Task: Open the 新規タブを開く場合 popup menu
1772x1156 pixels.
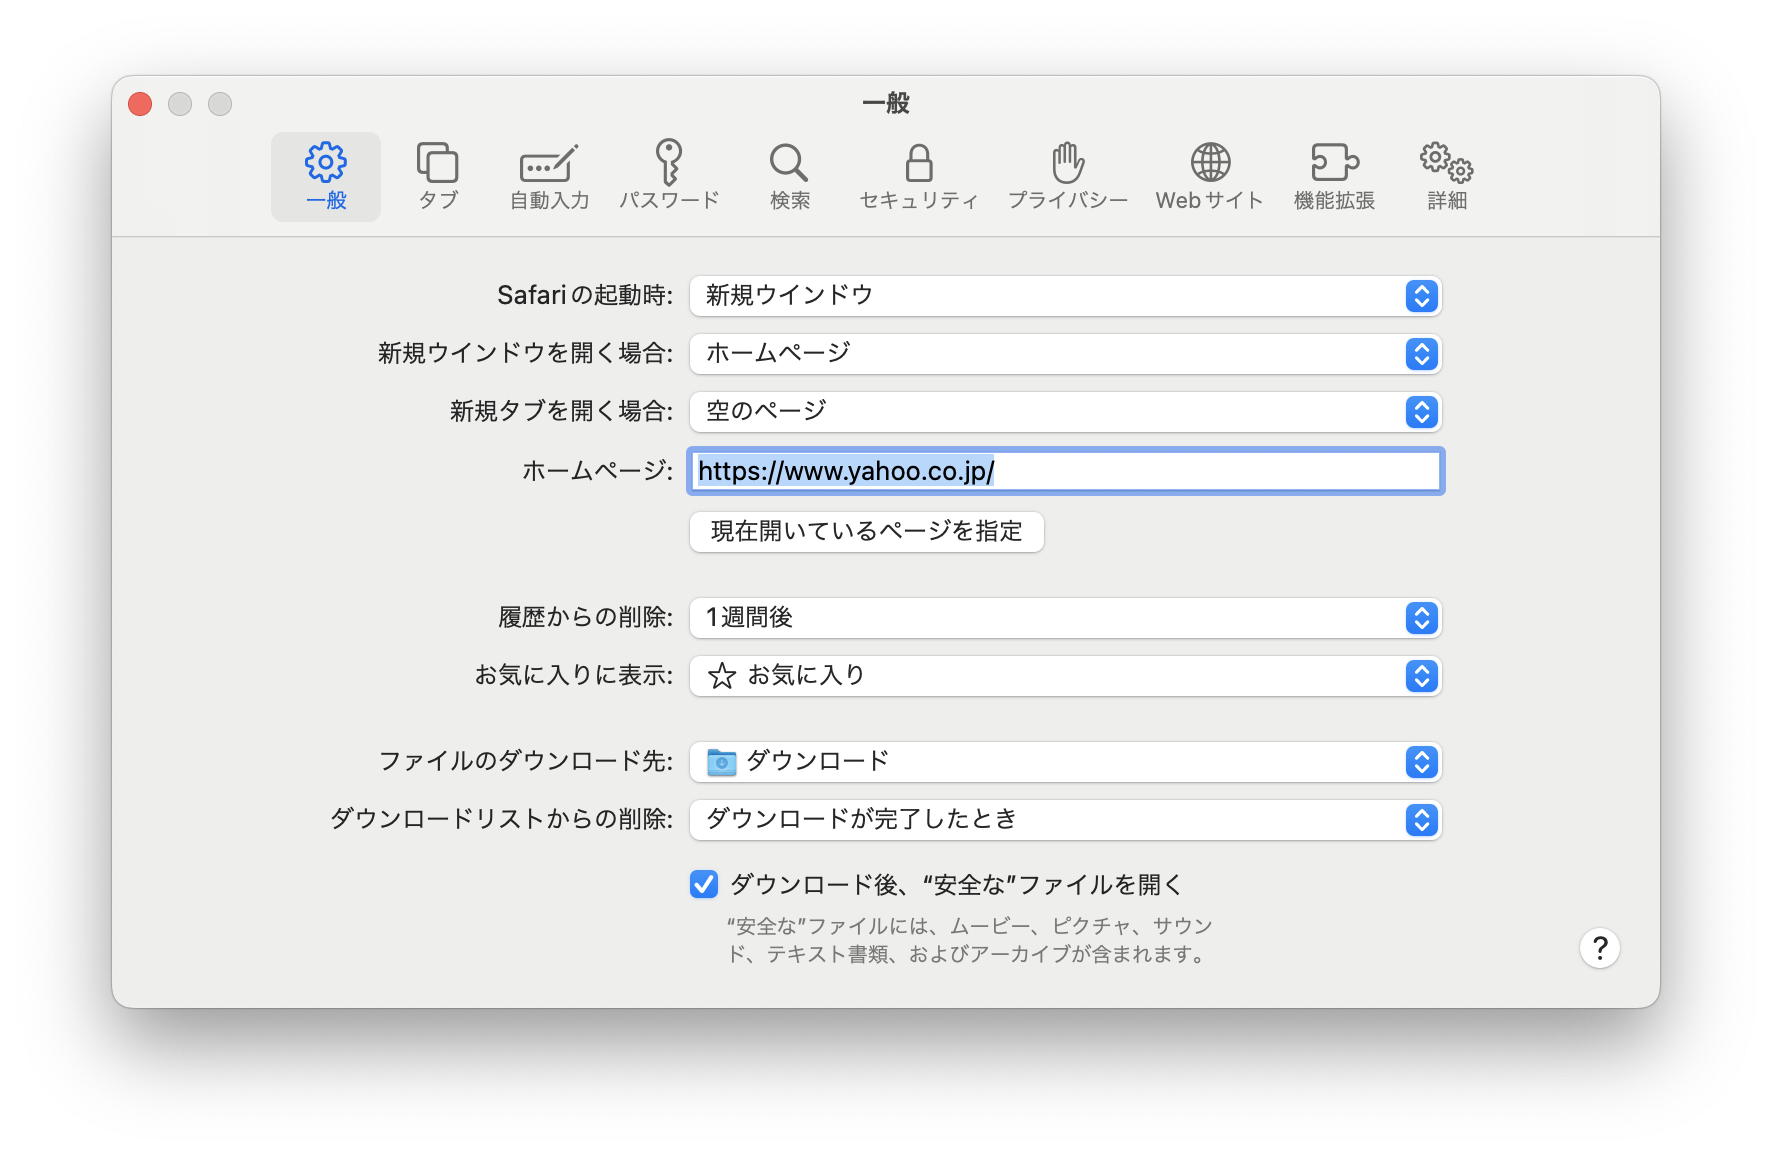Action: click(x=1065, y=412)
